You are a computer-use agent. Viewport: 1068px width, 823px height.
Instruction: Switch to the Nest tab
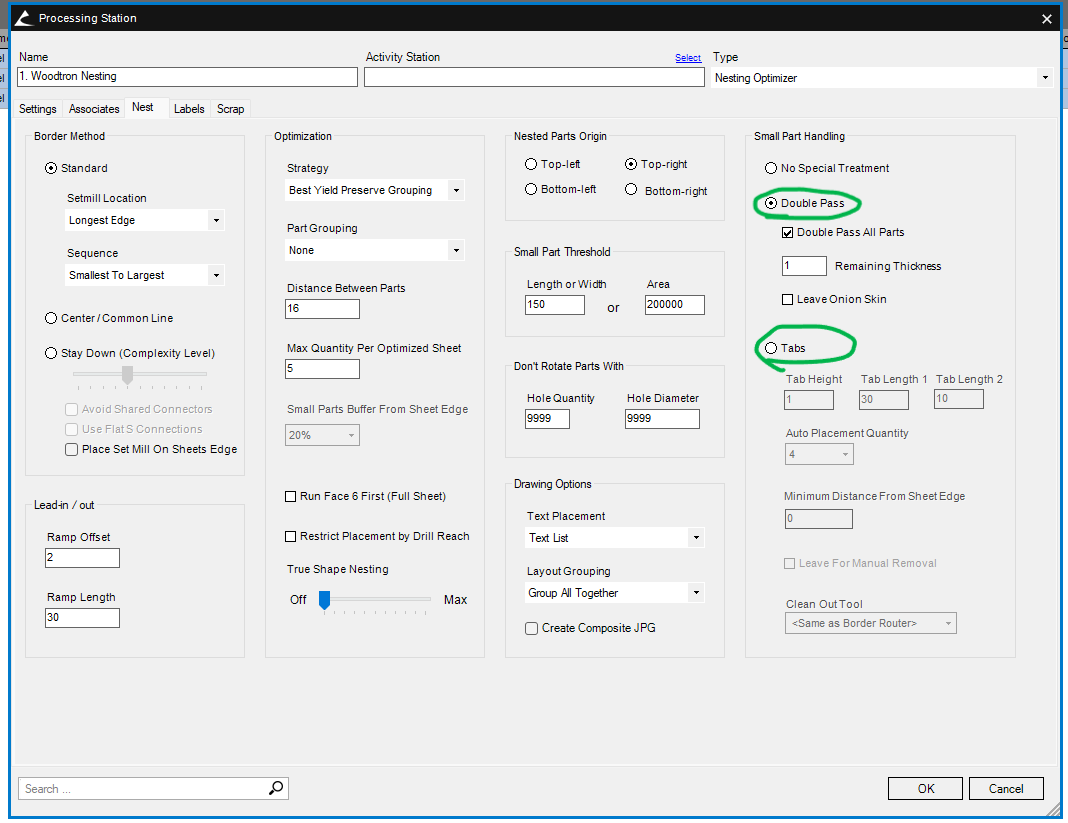(x=142, y=108)
